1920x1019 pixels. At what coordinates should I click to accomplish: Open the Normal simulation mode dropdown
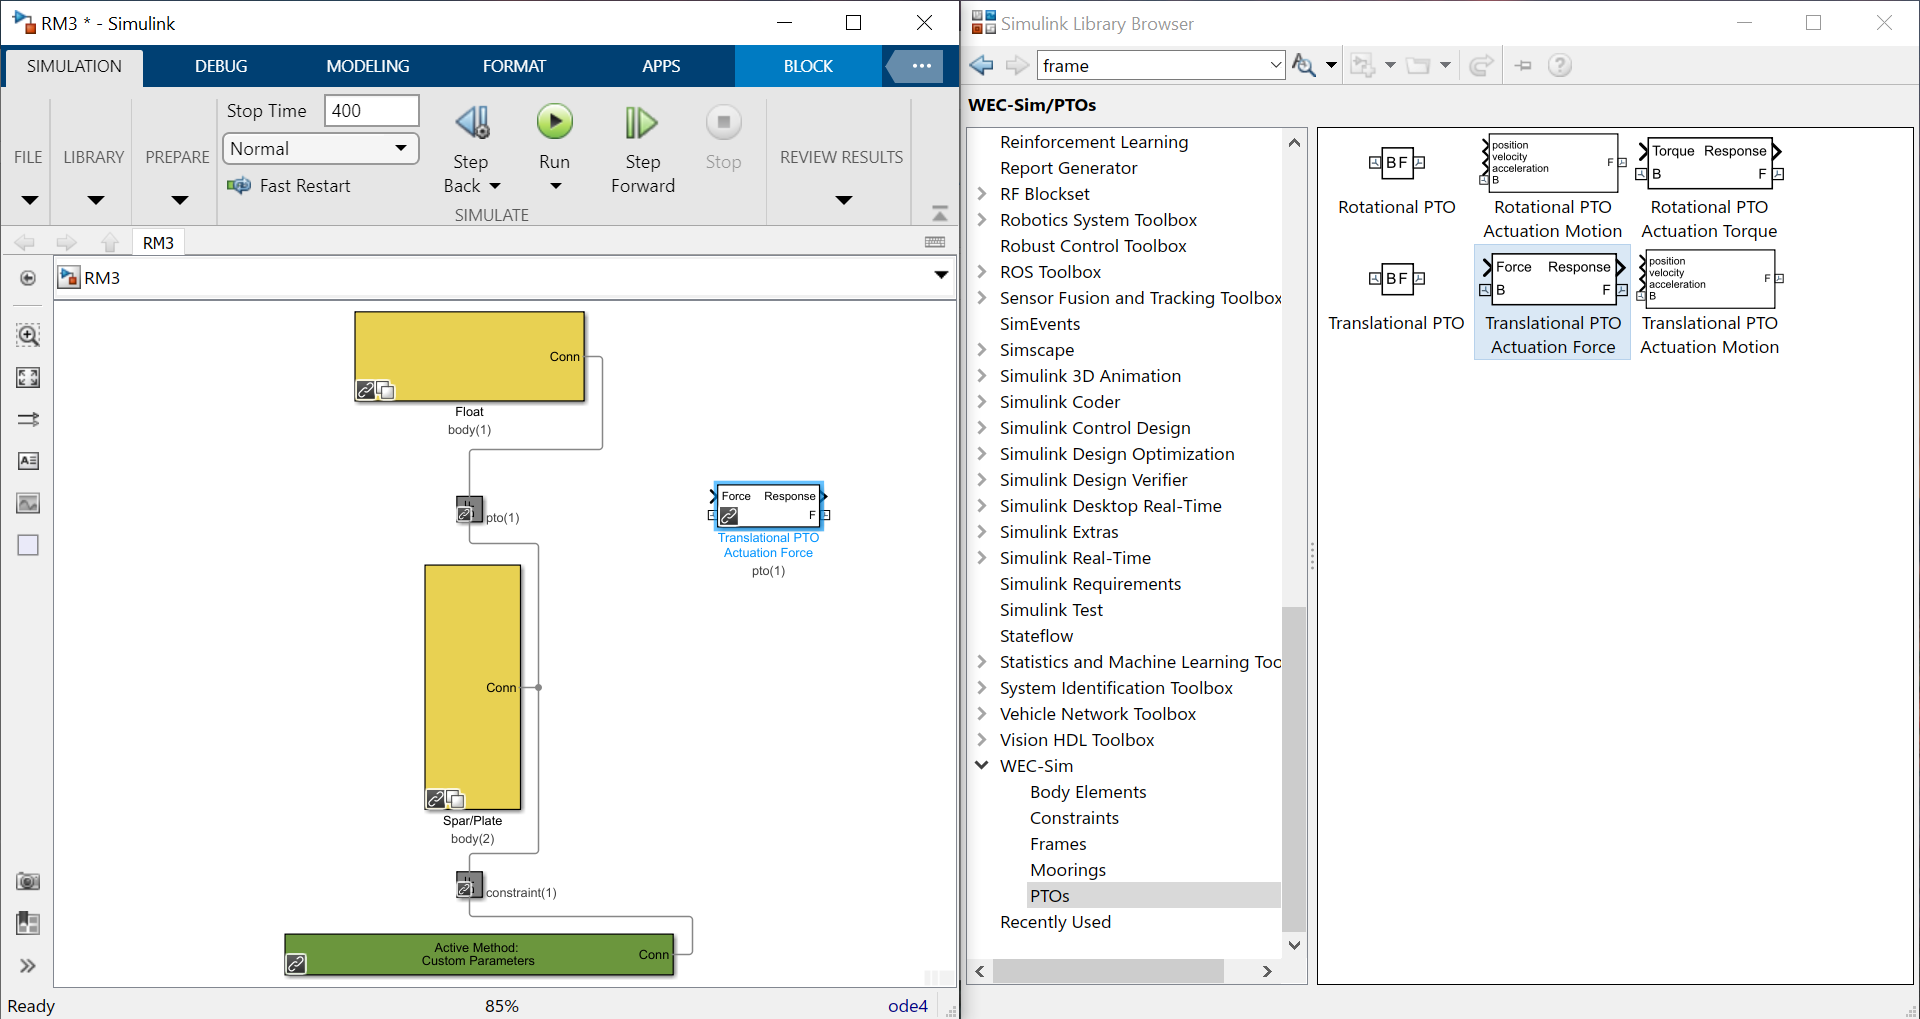click(x=320, y=149)
